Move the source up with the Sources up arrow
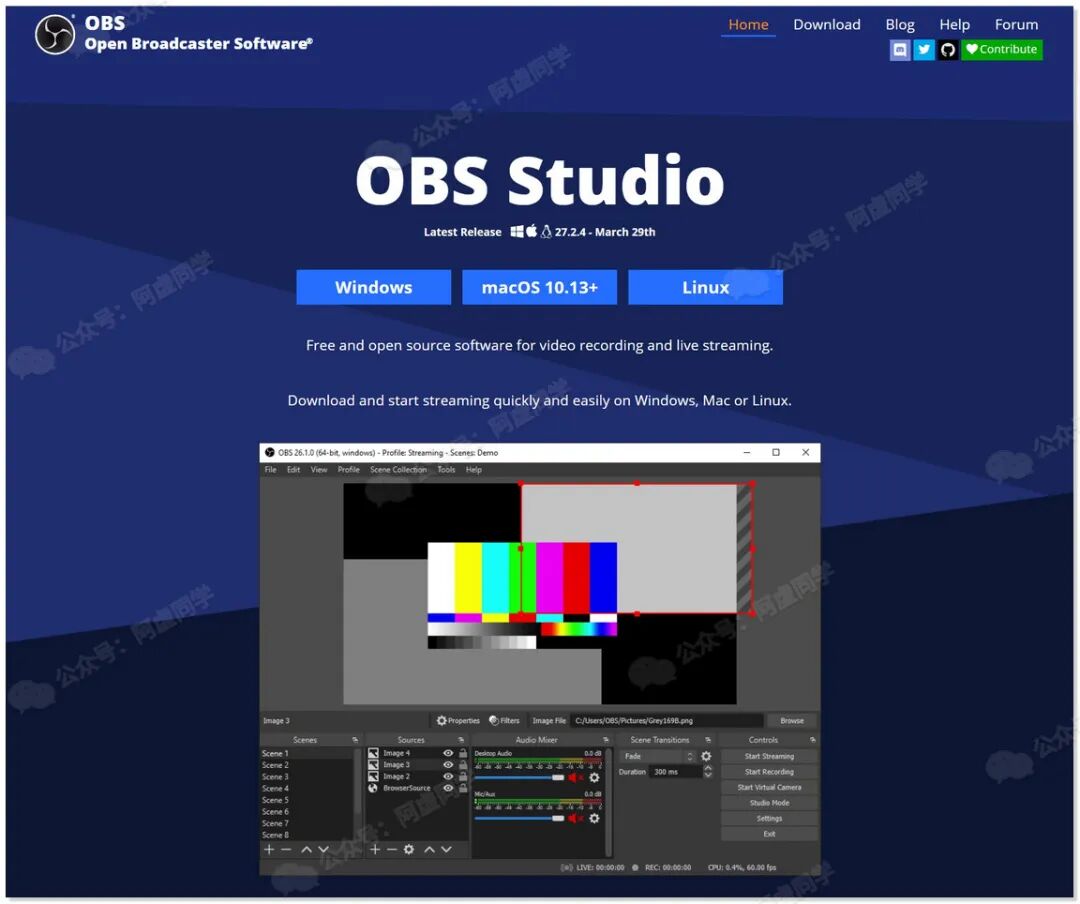Viewport: 1080px width, 904px height. [429, 850]
